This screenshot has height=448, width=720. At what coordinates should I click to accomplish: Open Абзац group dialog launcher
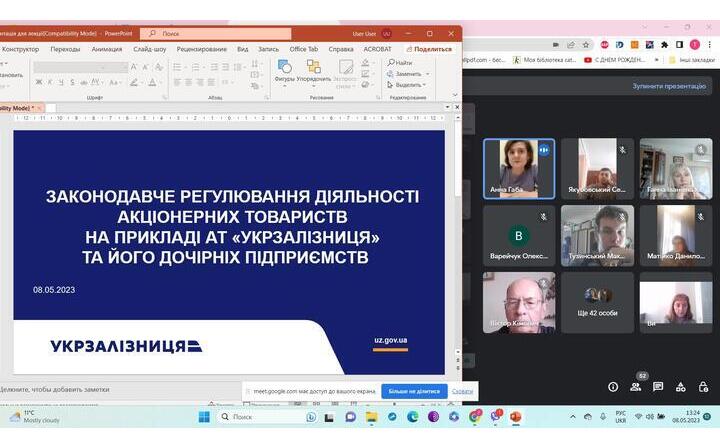[267, 98]
